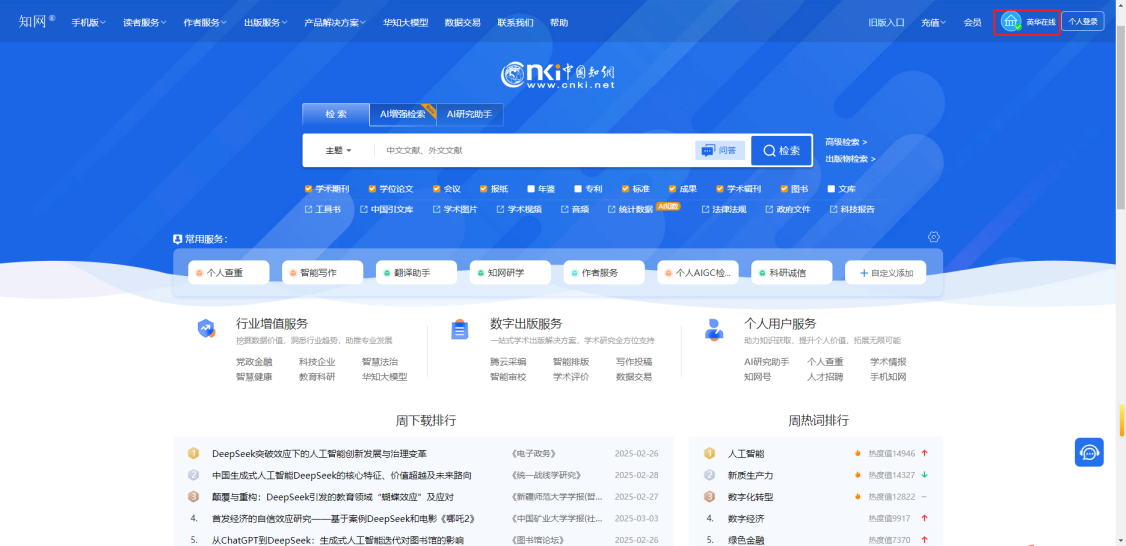The height and width of the screenshot is (546, 1126).
Task: Uncheck the 学位论文 checkbox
Action: 373,189
